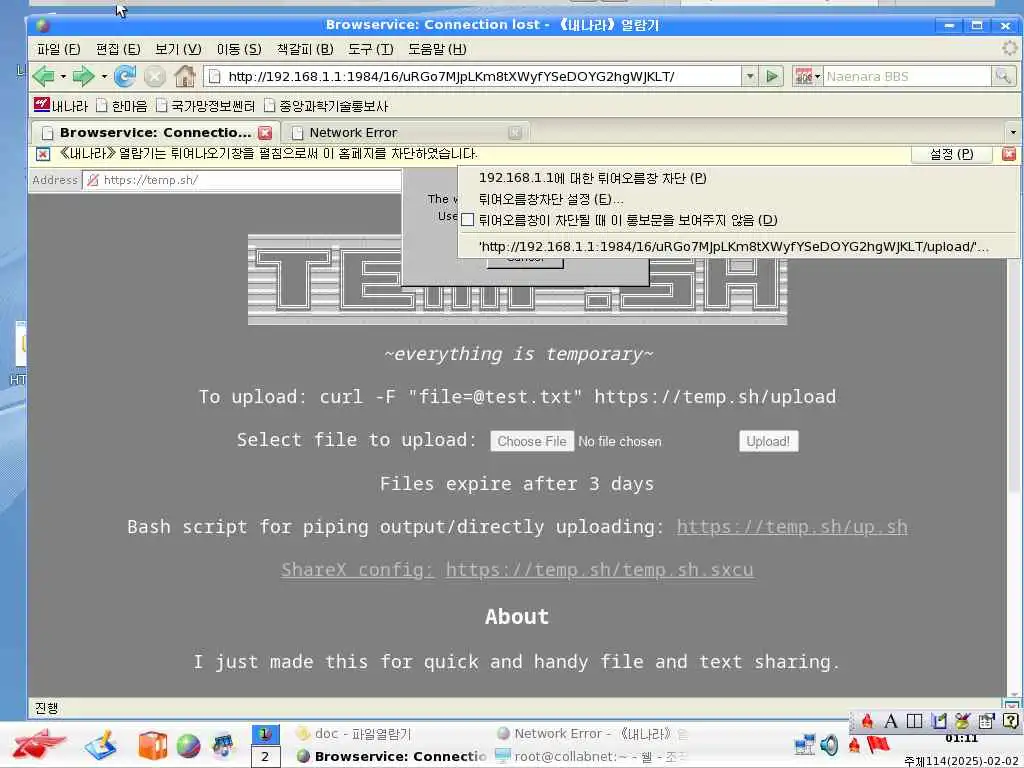Click the small red flame icon in tray toolbar
Screen dimensions: 1024x768
coord(867,721)
